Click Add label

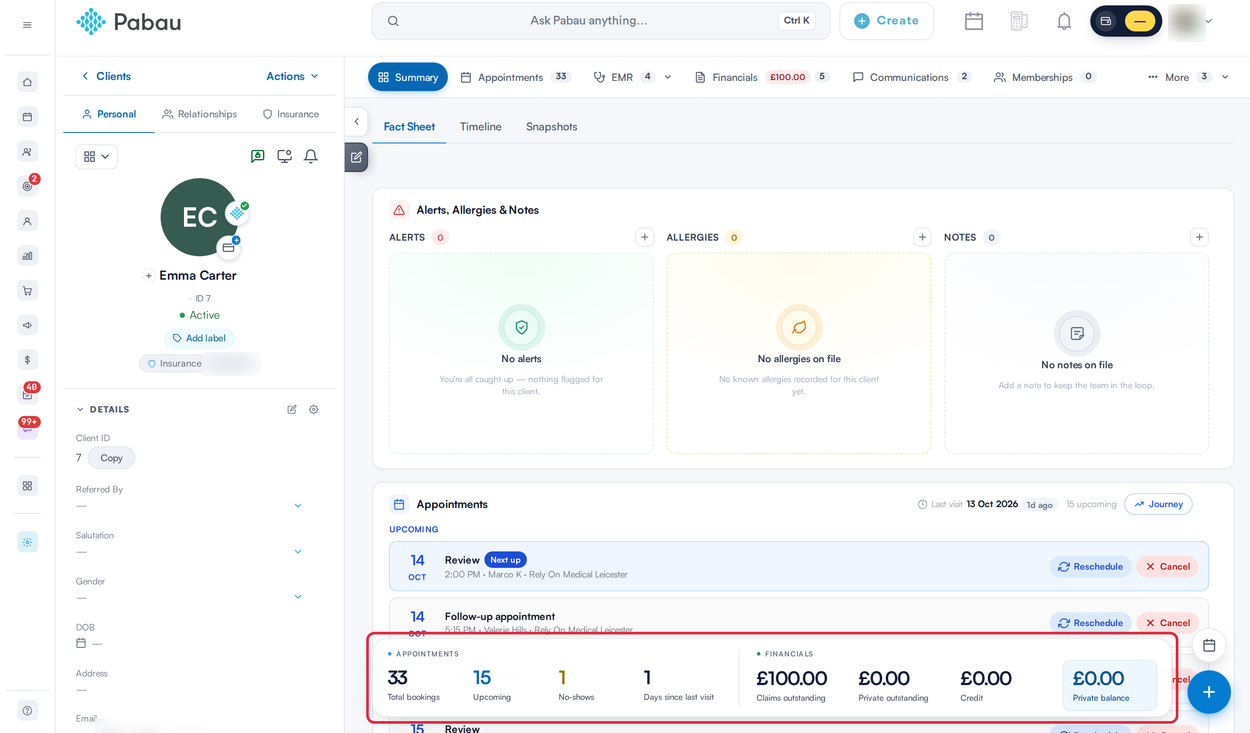point(199,338)
